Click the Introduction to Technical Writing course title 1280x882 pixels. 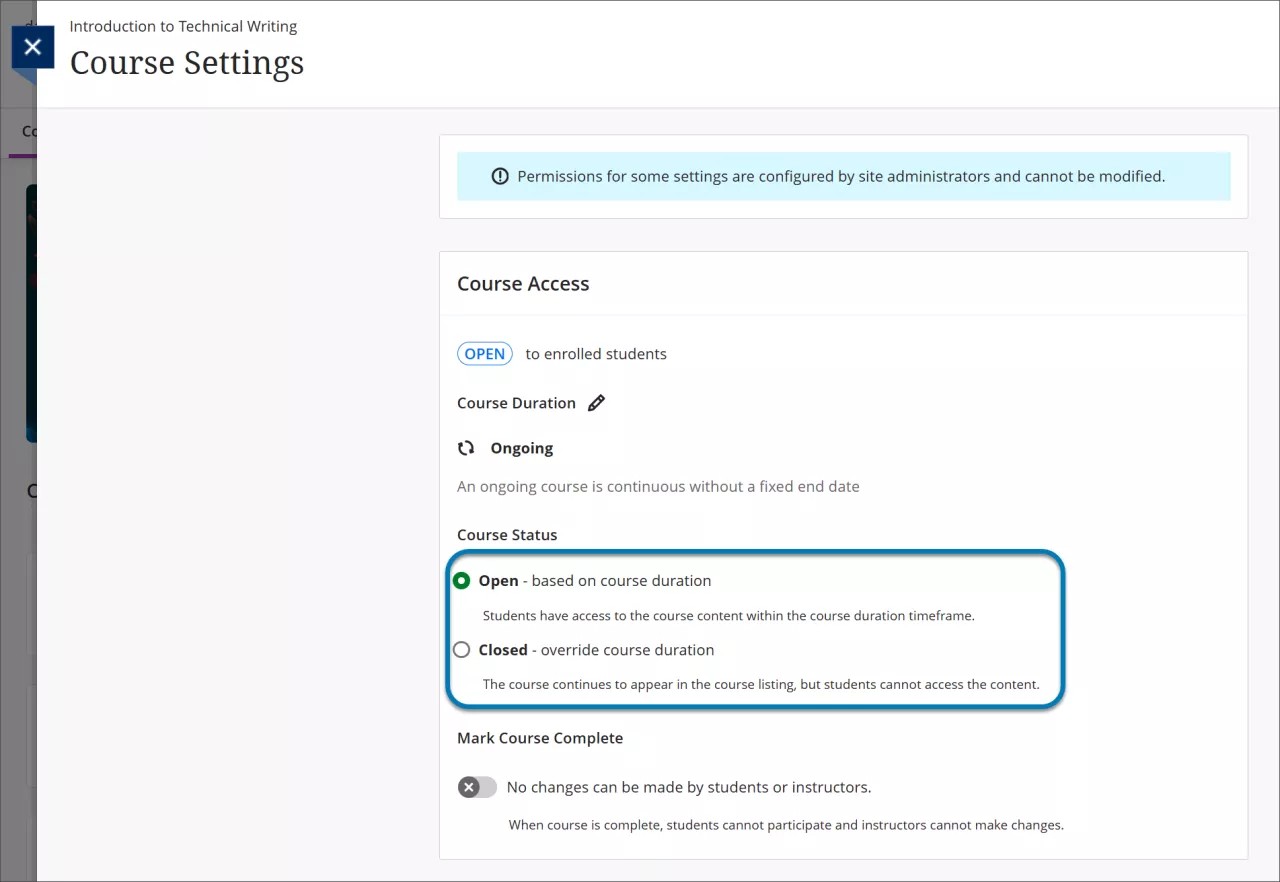coord(183,26)
